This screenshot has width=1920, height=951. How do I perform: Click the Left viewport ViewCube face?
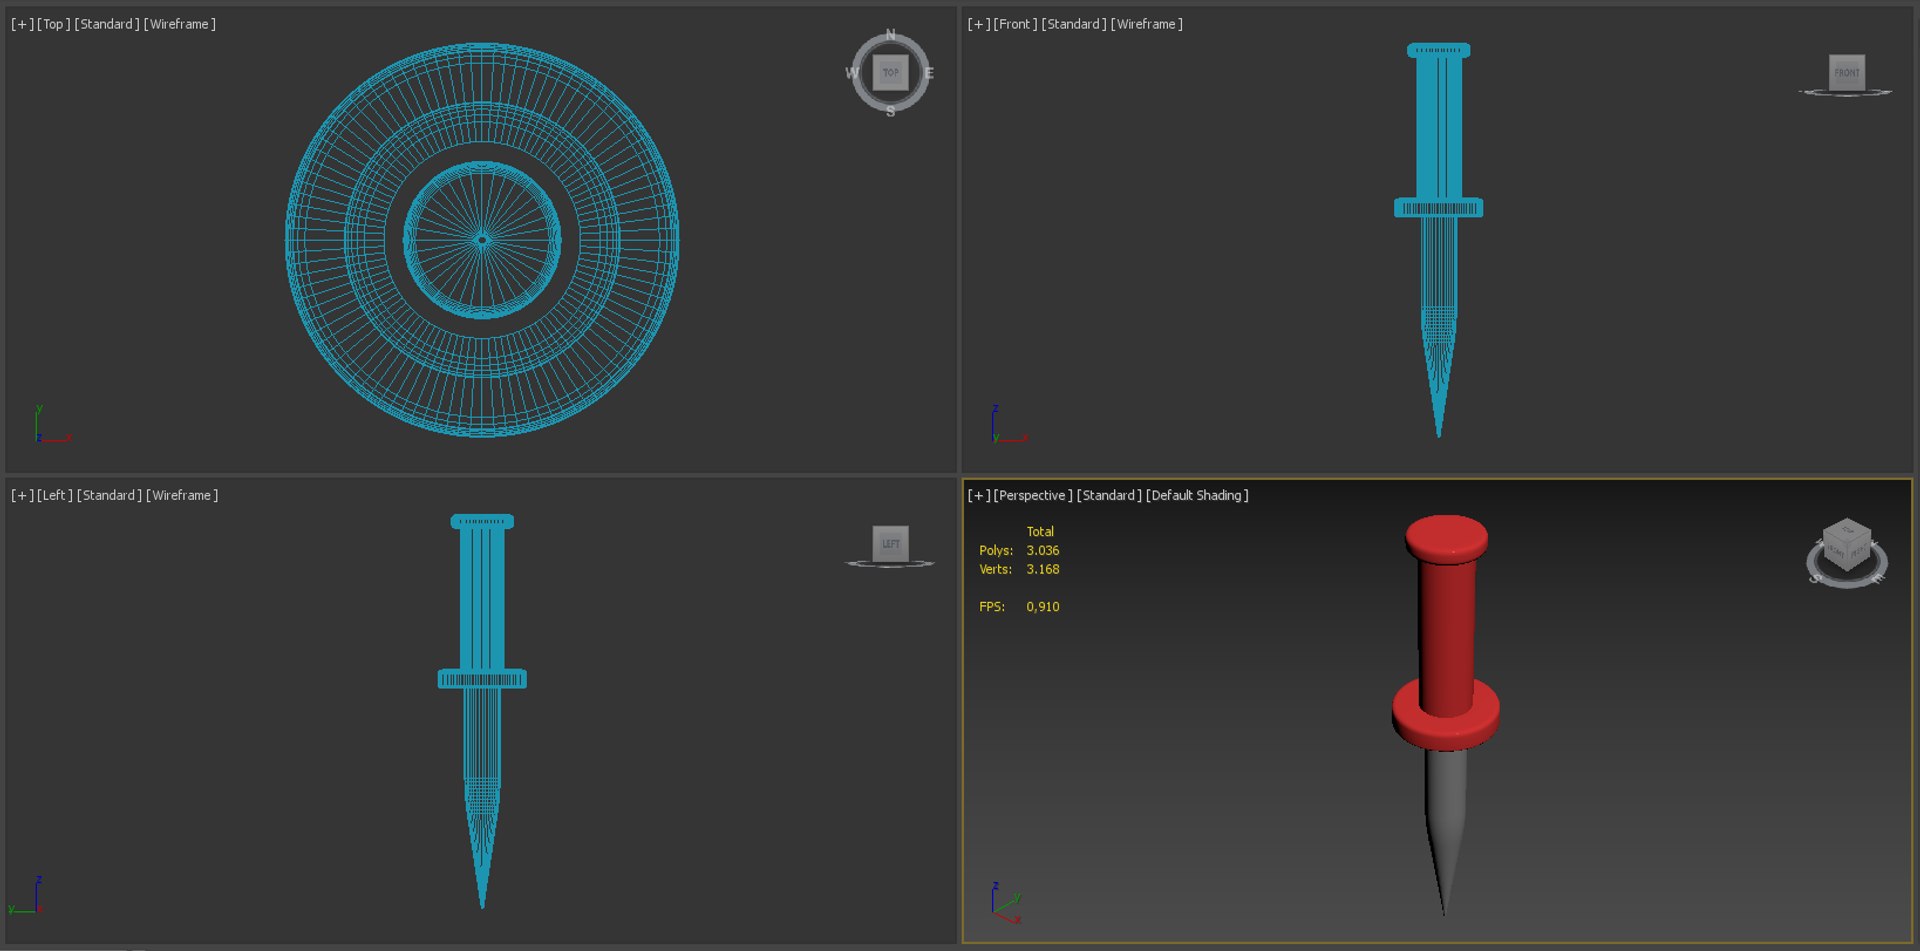(x=890, y=543)
